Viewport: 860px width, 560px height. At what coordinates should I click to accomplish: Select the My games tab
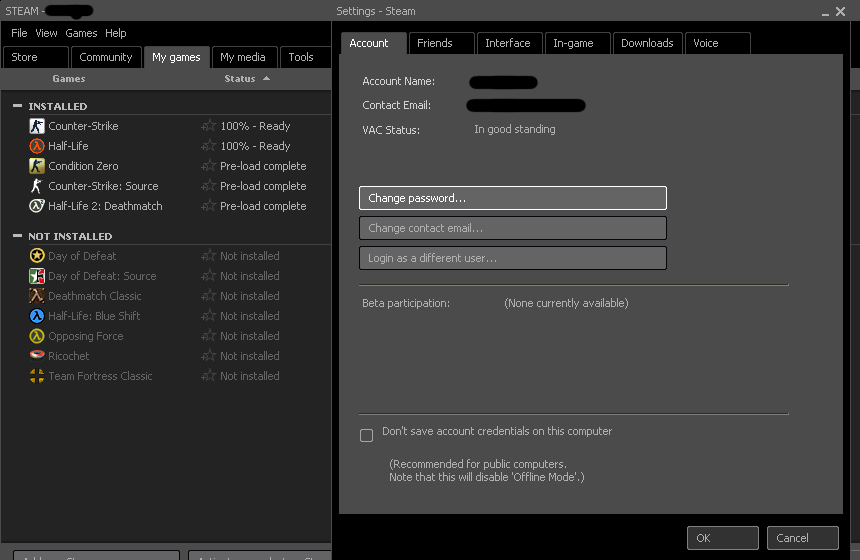coord(176,57)
